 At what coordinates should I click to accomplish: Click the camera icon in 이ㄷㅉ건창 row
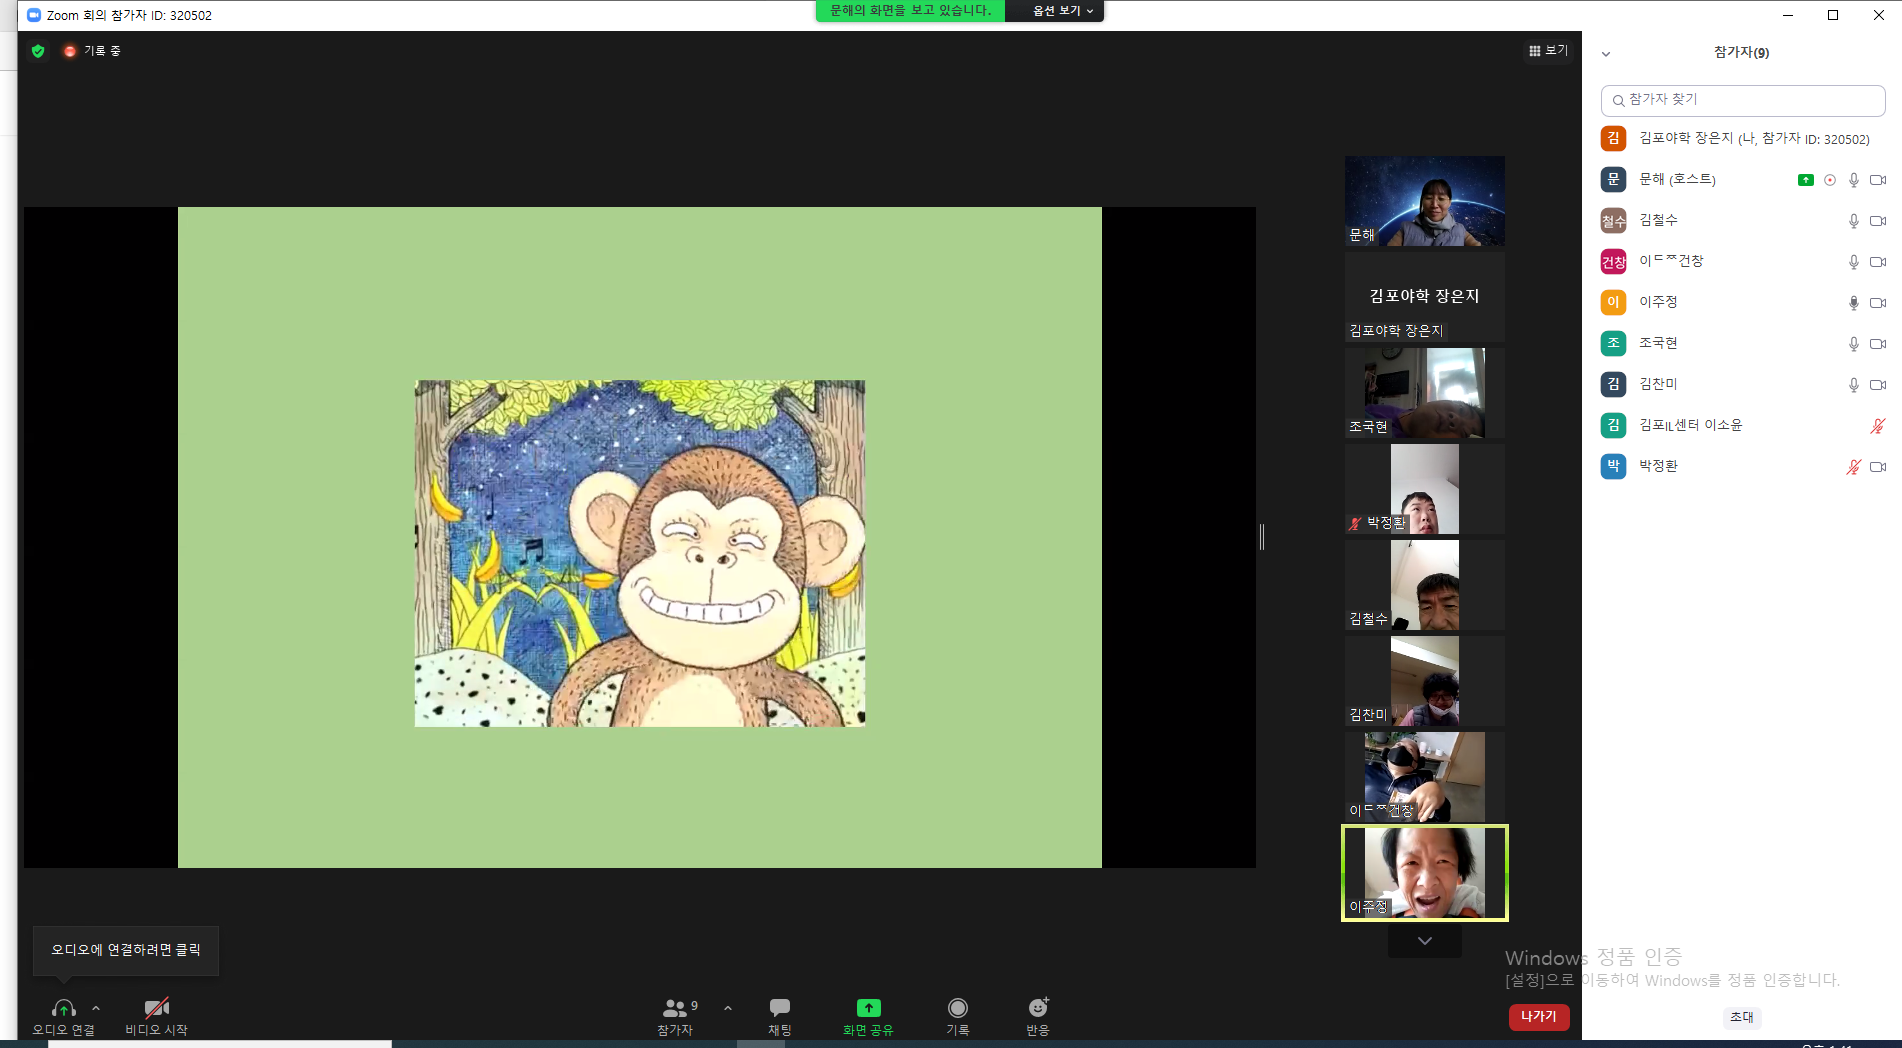point(1878,262)
